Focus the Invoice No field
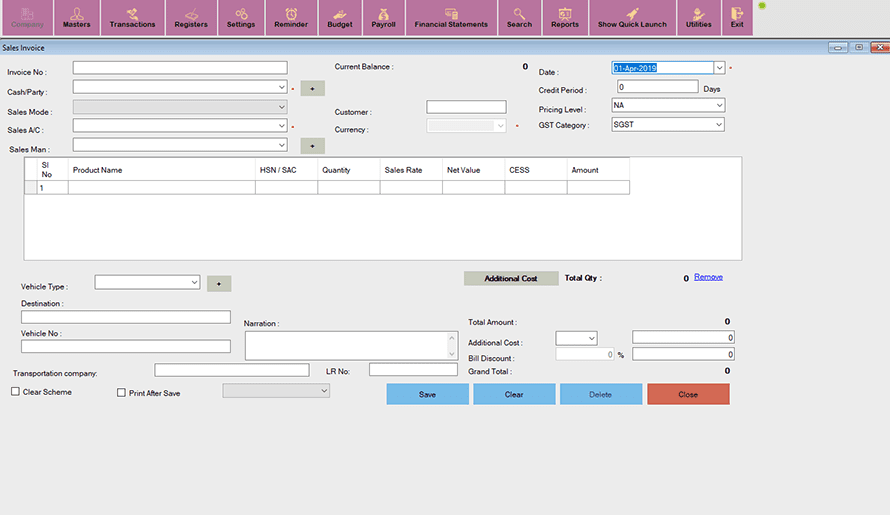890x515 pixels. point(180,68)
